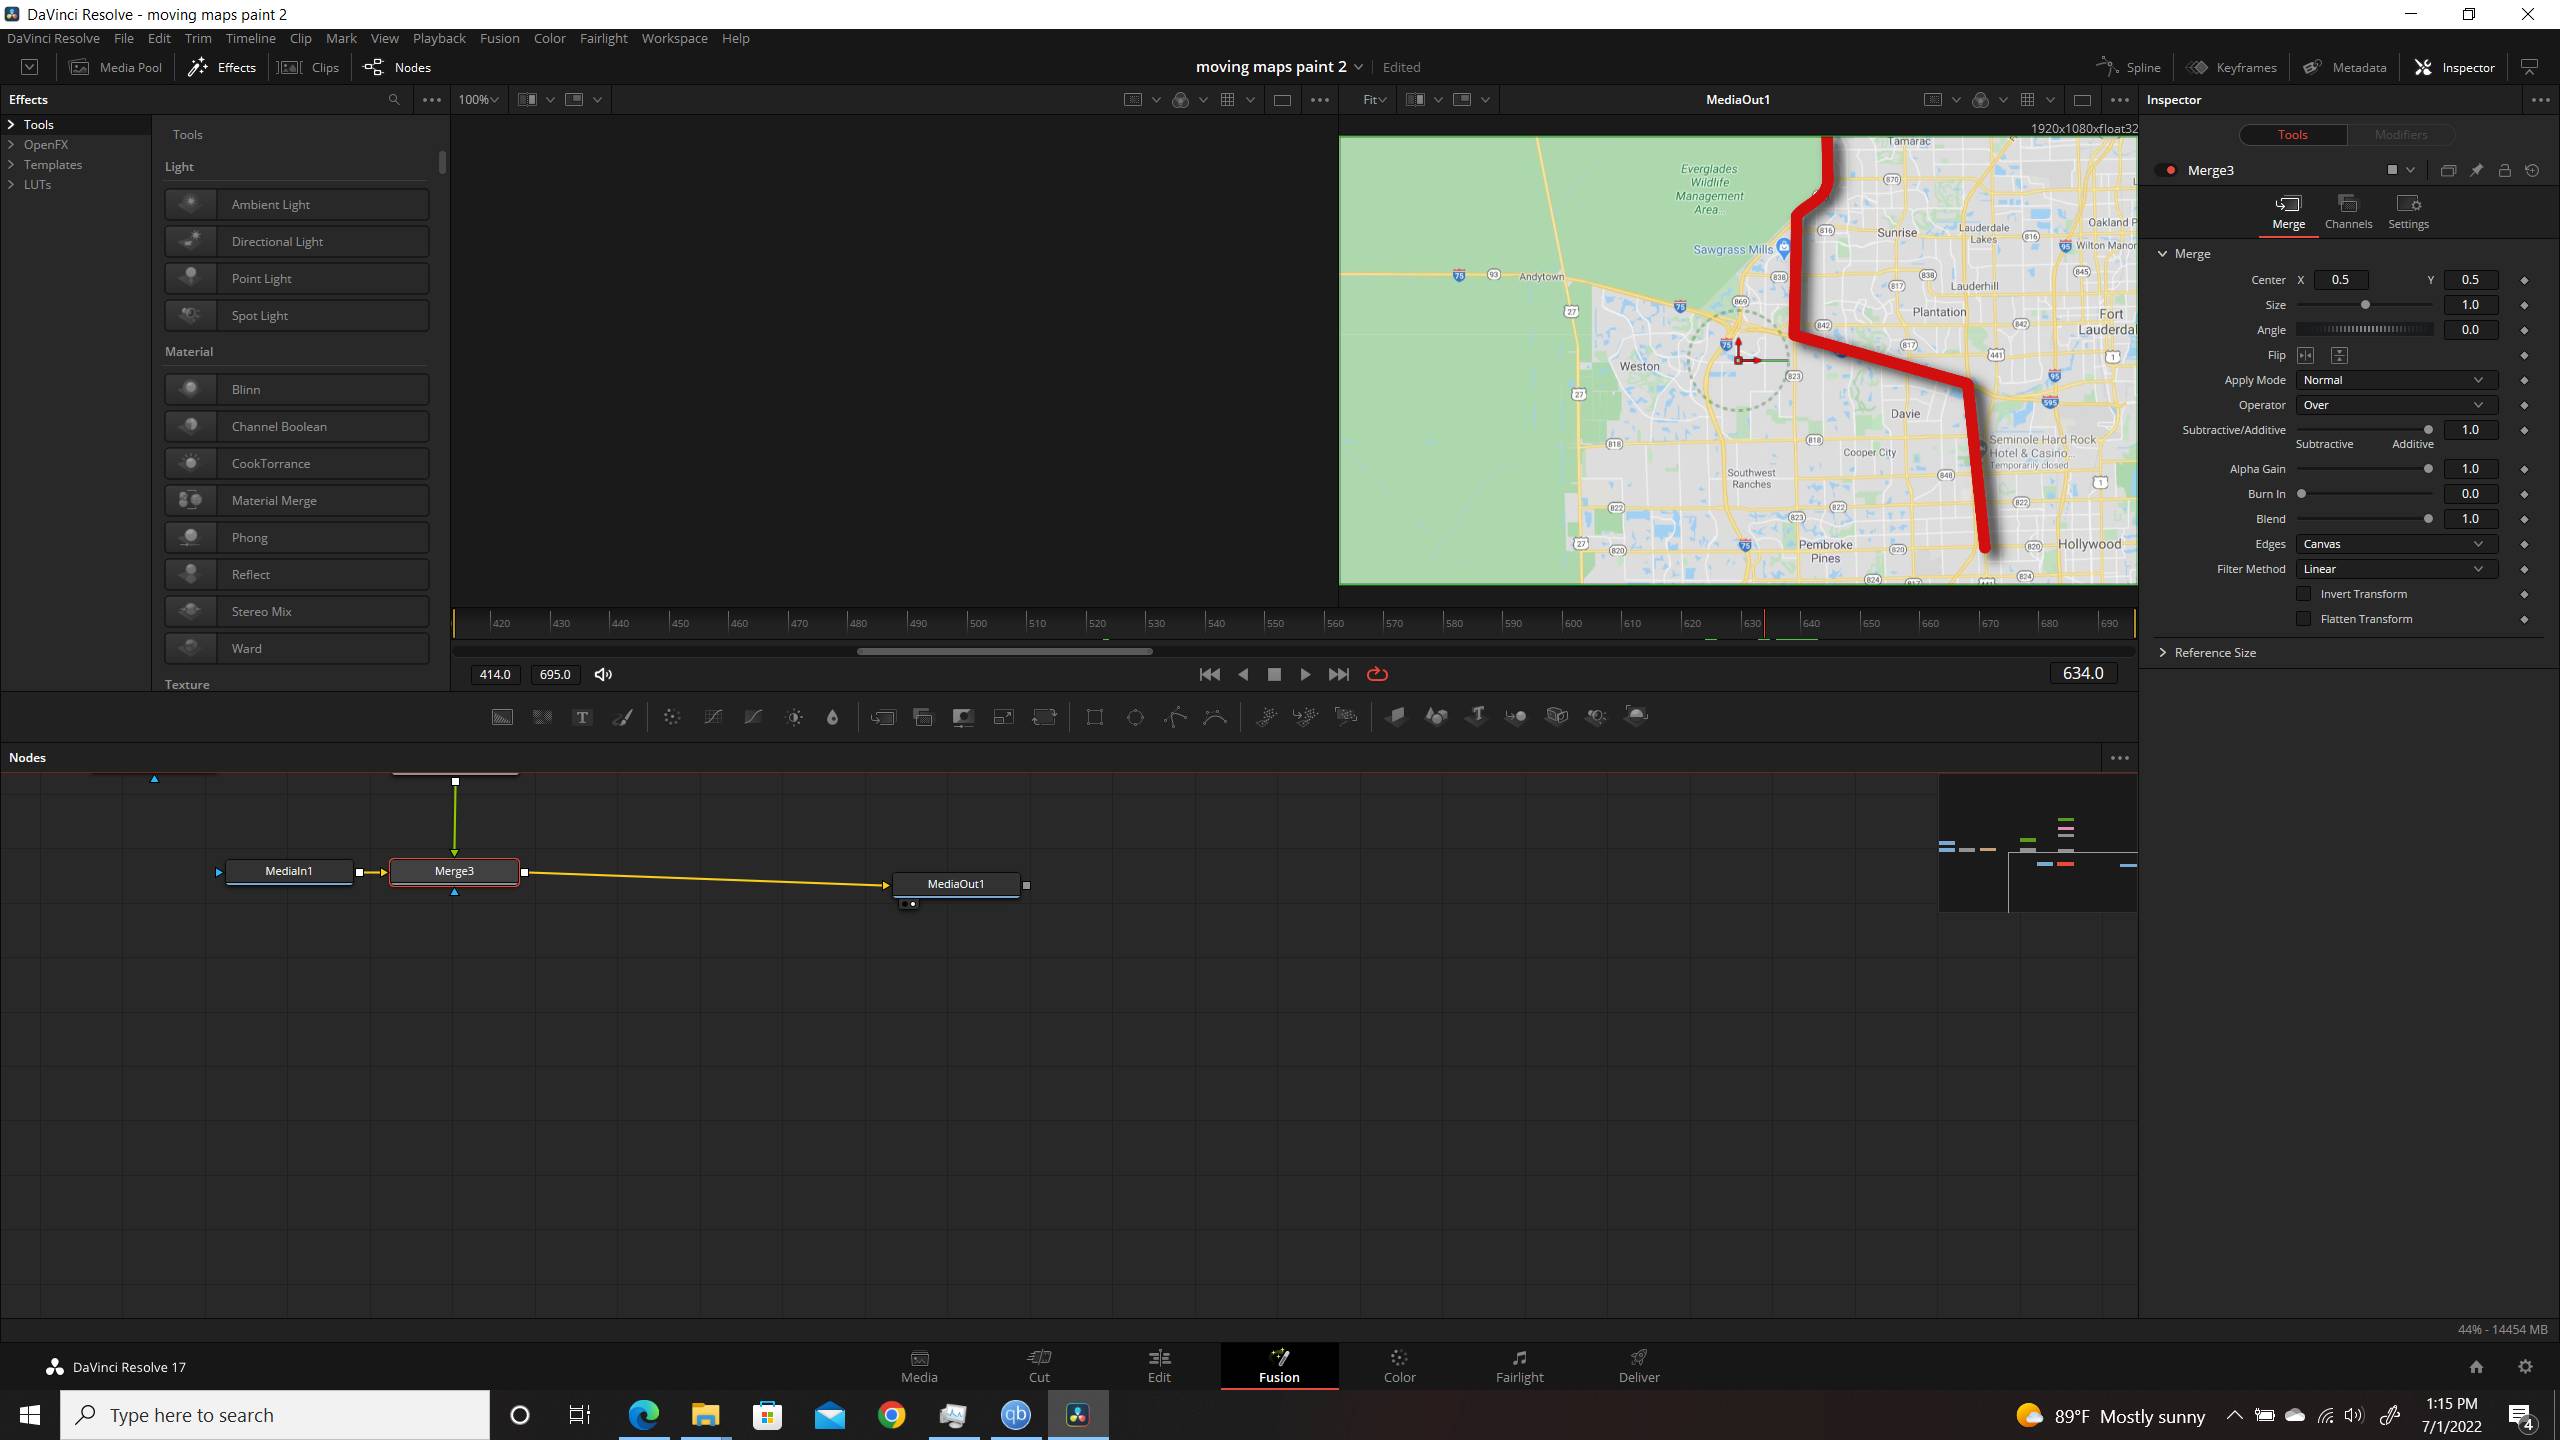Open the Edges dropdown set to Canvas
The image size is (2560, 1440).
click(2396, 544)
